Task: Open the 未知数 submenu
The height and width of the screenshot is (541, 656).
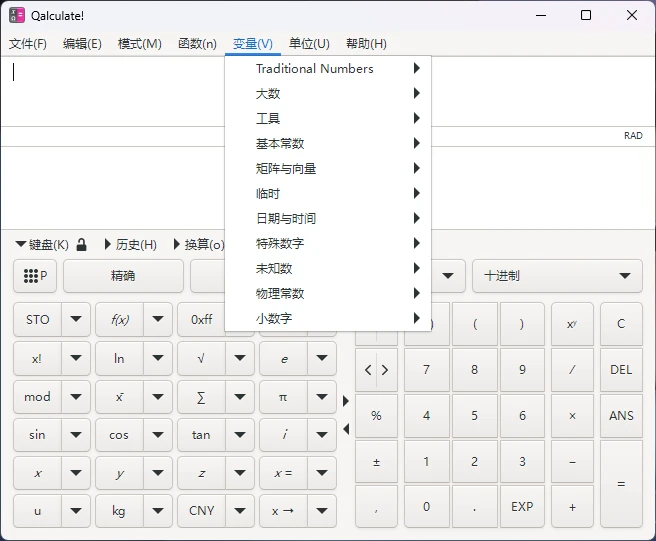Action: click(328, 268)
